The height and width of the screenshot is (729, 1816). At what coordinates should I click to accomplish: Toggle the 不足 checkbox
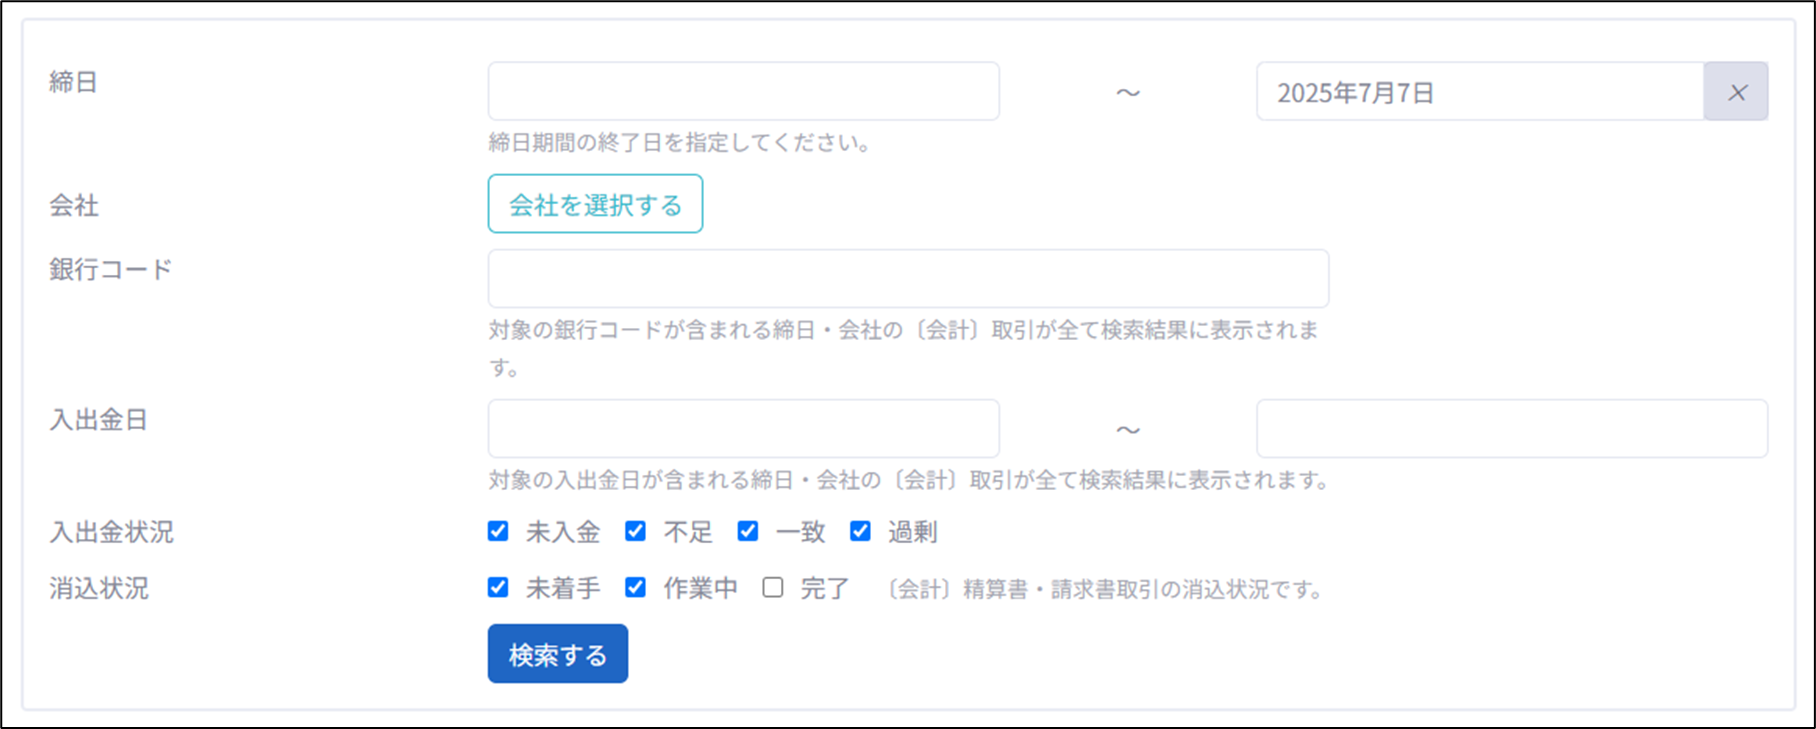(635, 531)
